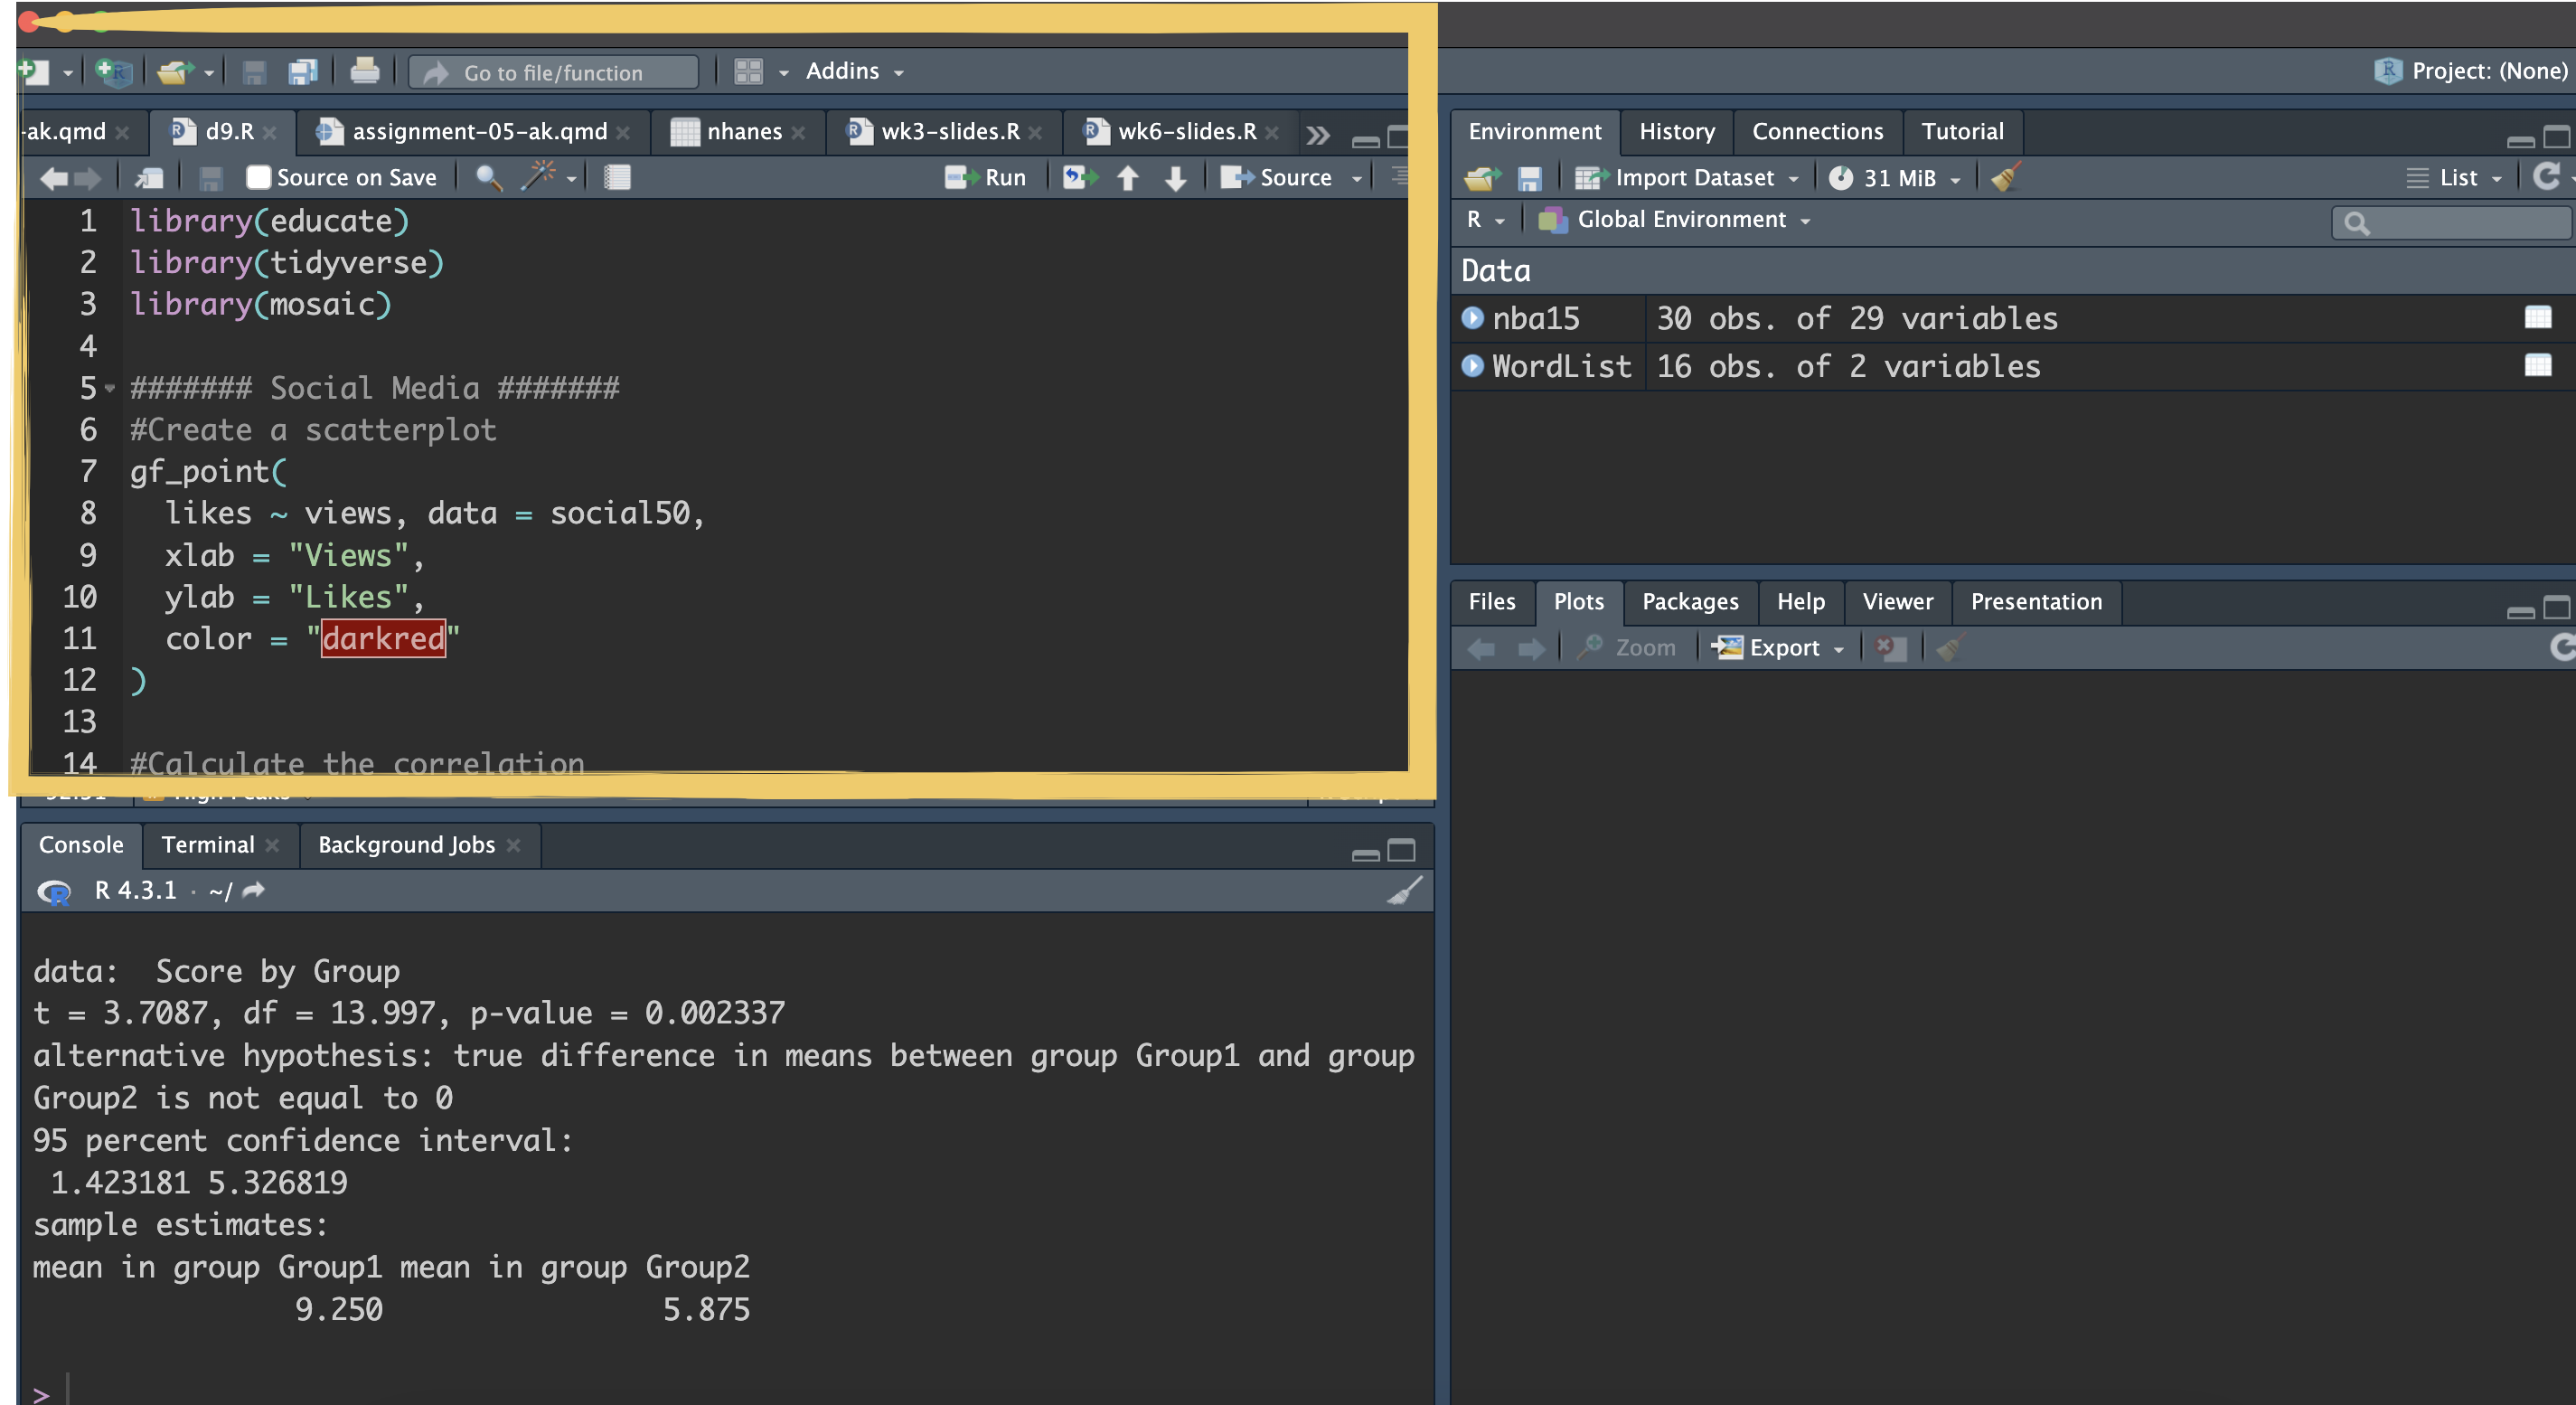Open the code tools magic wand

coord(539,177)
